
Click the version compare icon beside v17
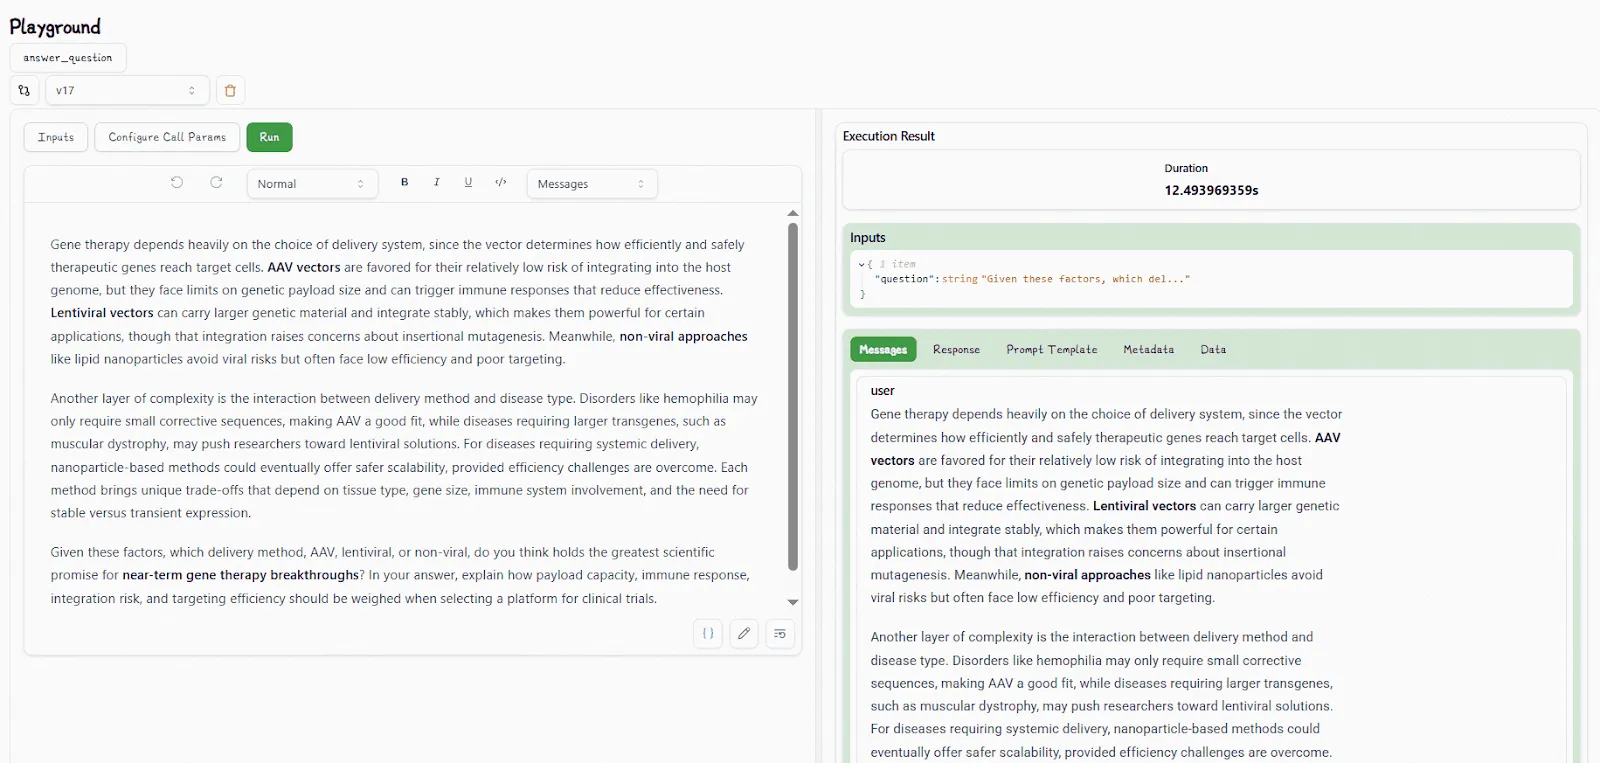point(24,90)
